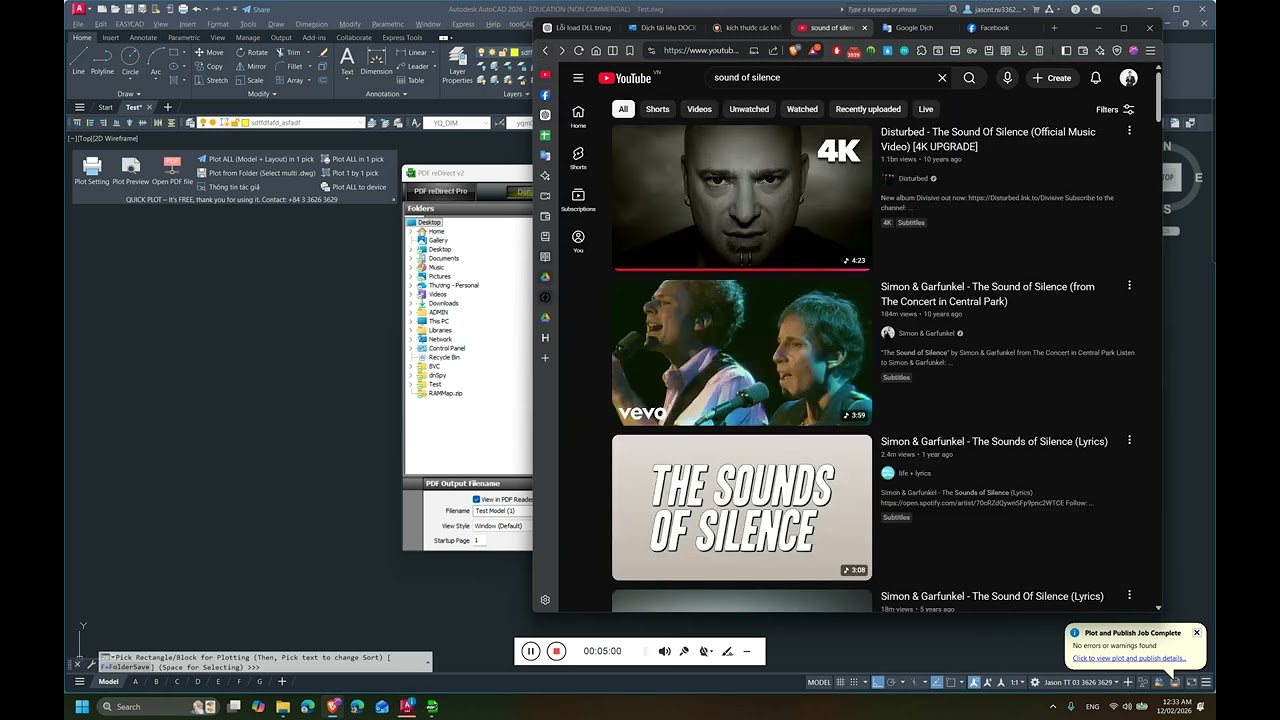Select the Circle tool
This screenshot has height=720, width=1280.
pos(130,60)
